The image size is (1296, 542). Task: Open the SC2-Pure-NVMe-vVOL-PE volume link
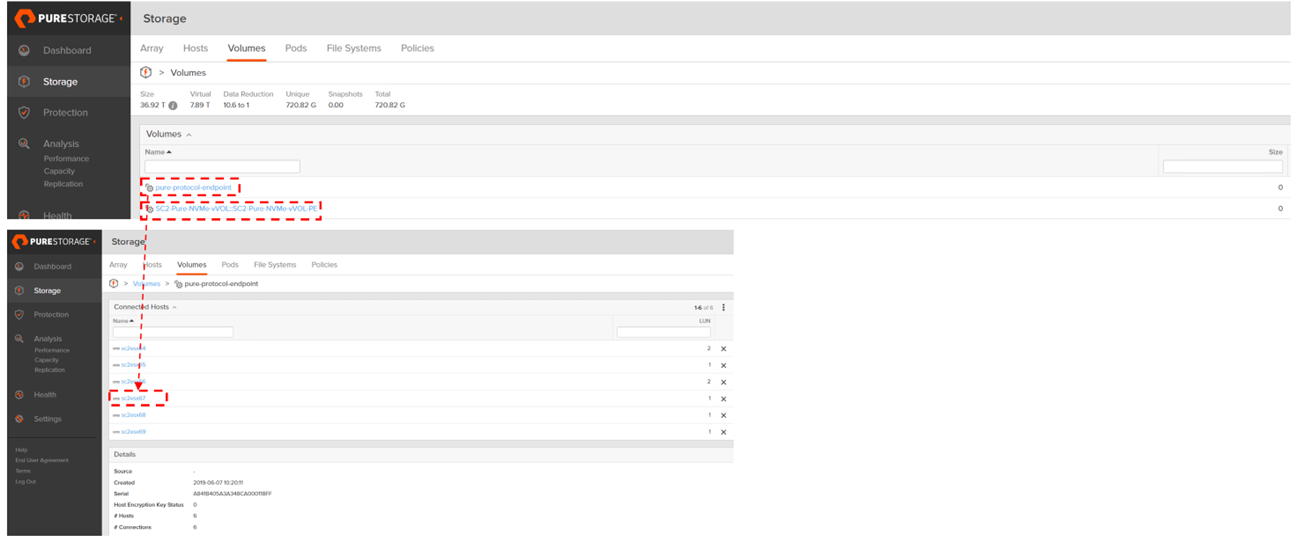[x=236, y=209]
